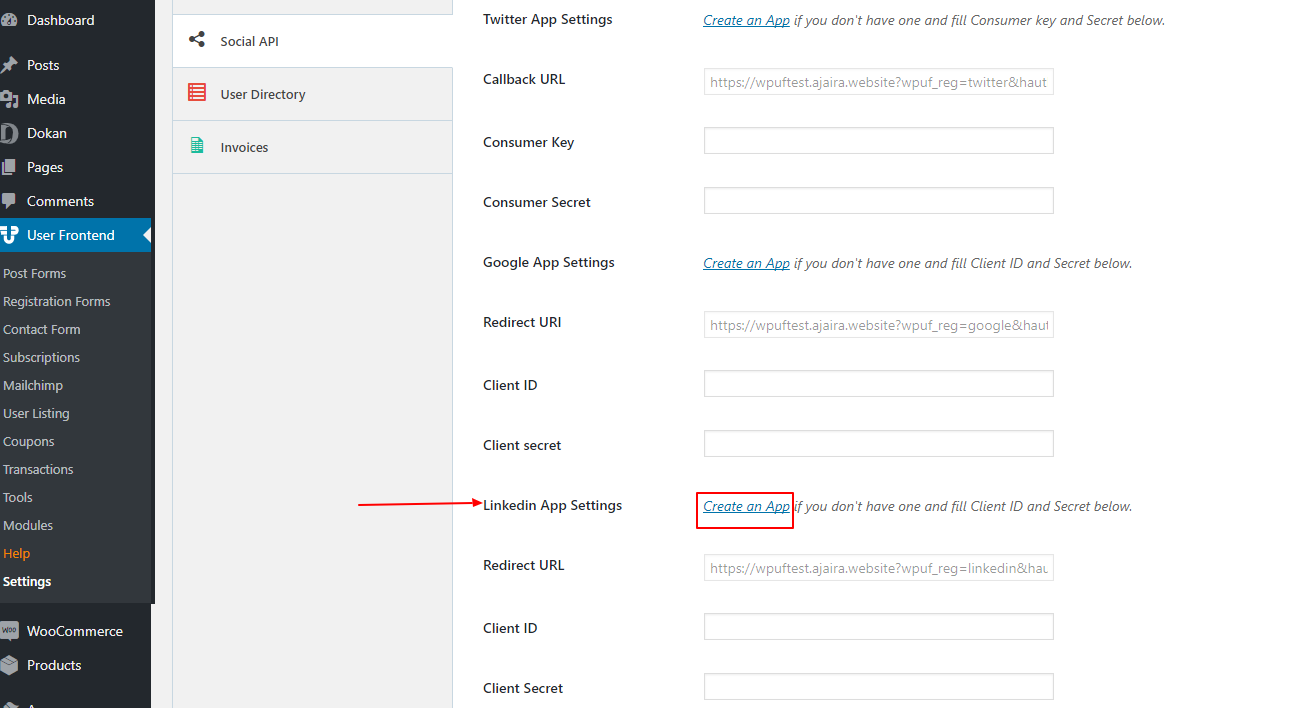
Task: Click the Google Redirect URI field
Action: click(x=879, y=325)
